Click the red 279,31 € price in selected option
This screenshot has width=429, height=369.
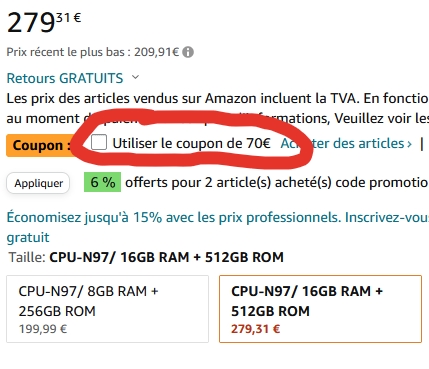click(x=256, y=329)
